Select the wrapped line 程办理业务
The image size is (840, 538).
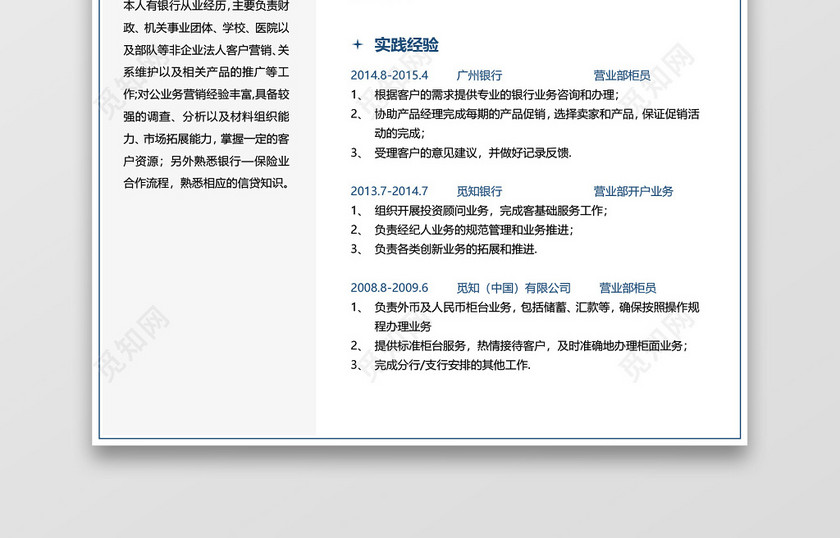point(402,326)
